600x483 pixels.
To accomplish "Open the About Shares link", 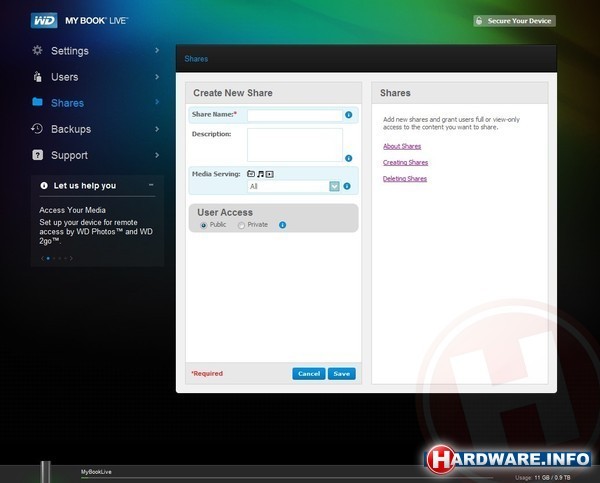I will coord(402,146).
